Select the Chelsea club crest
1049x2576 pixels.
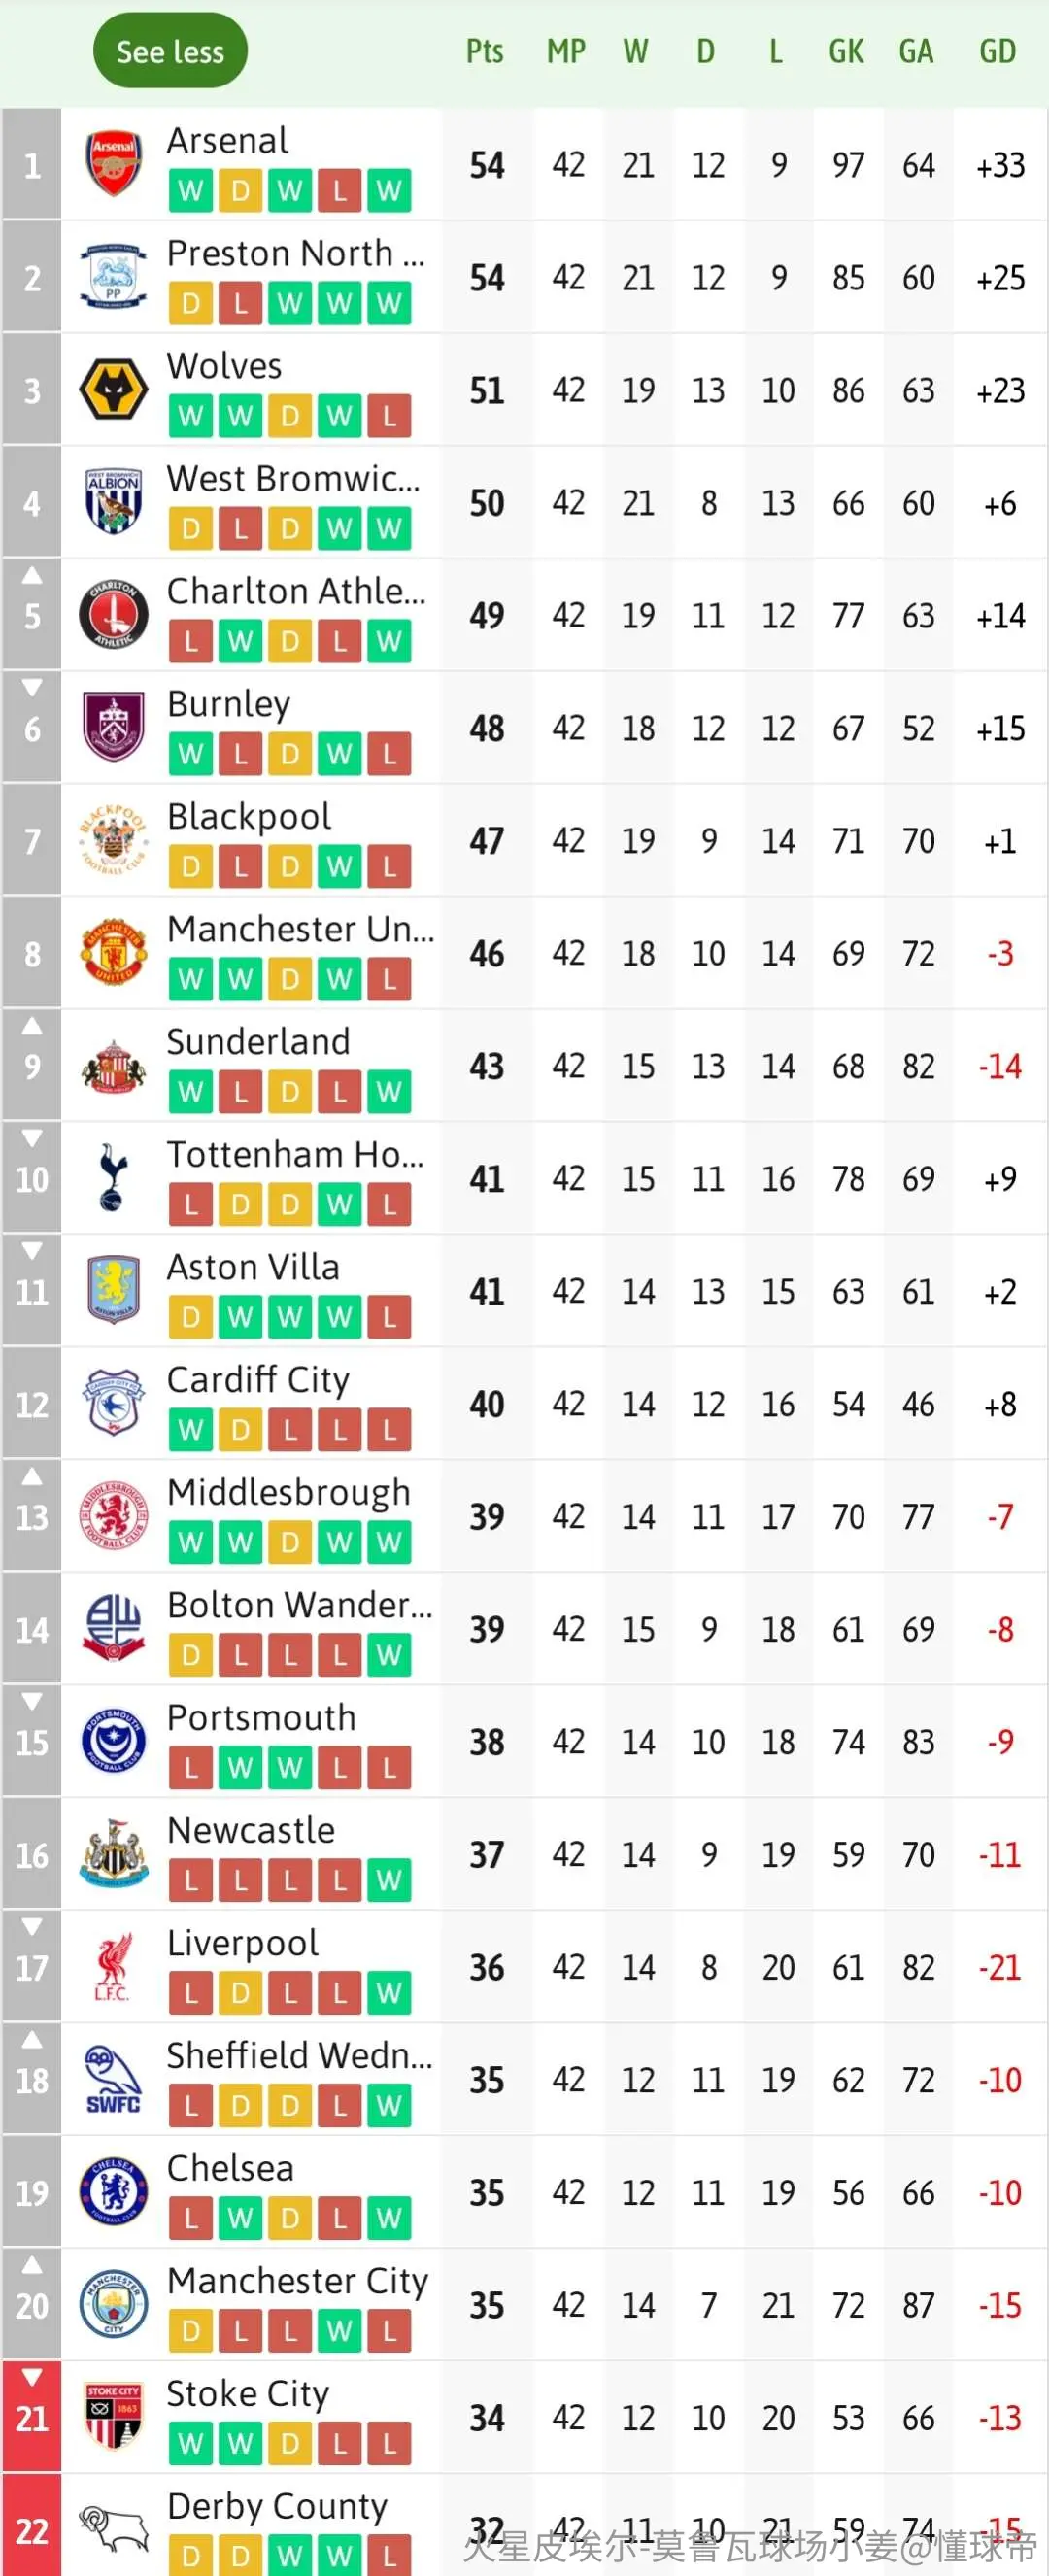point(113,2191)
